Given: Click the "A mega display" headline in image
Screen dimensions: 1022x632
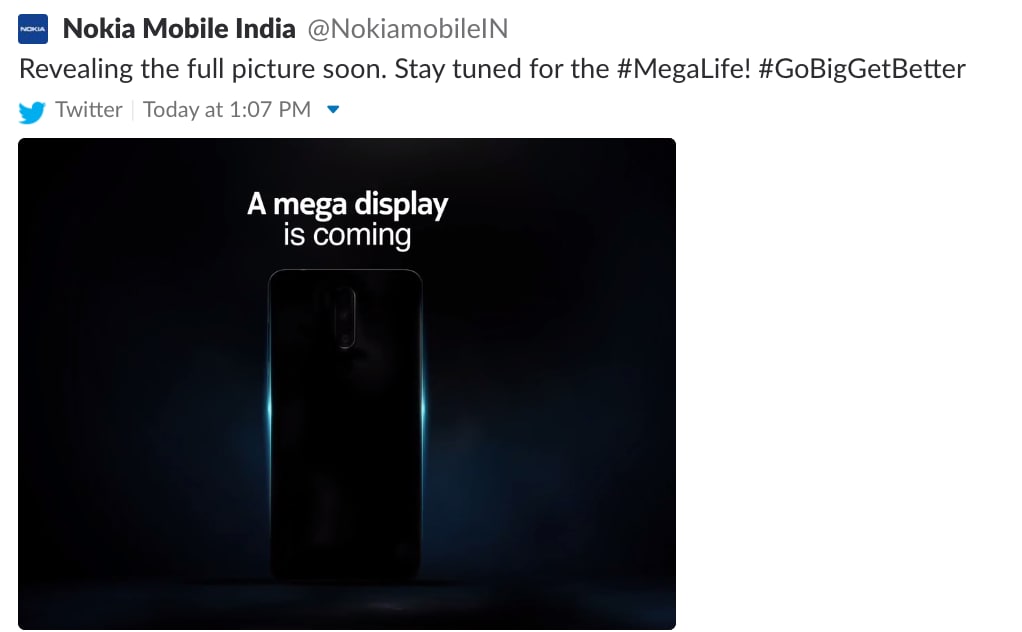Looking at the screenshot, I should (347, 204).
